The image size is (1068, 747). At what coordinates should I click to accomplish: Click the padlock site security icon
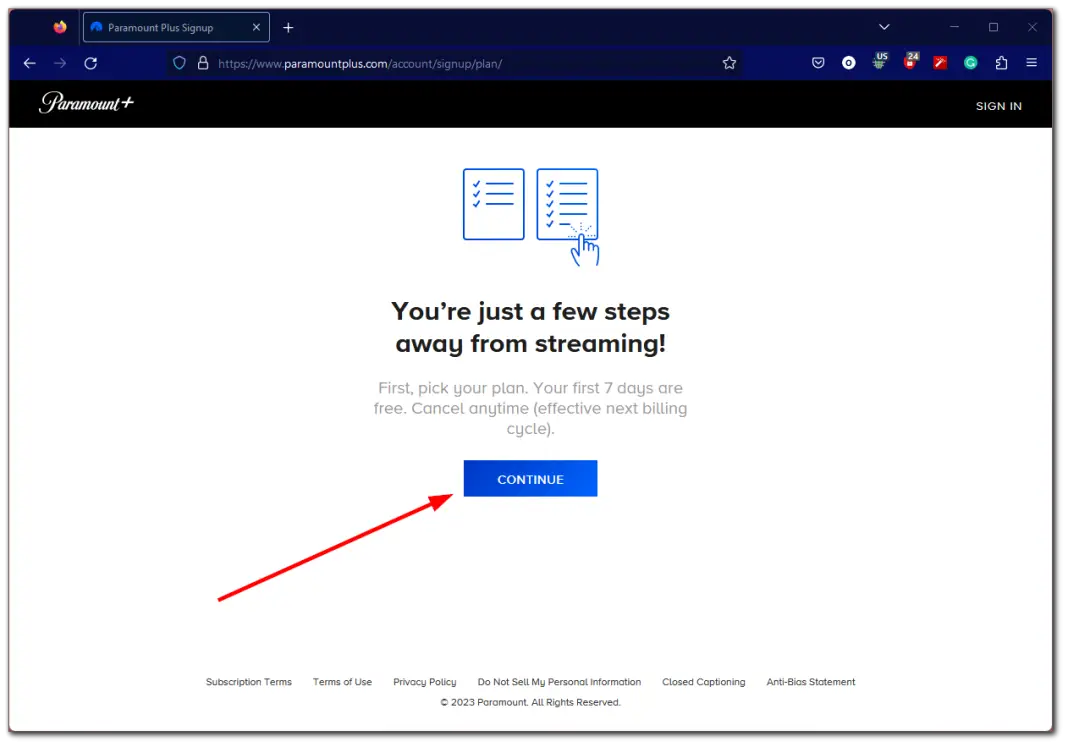(202, 63)
